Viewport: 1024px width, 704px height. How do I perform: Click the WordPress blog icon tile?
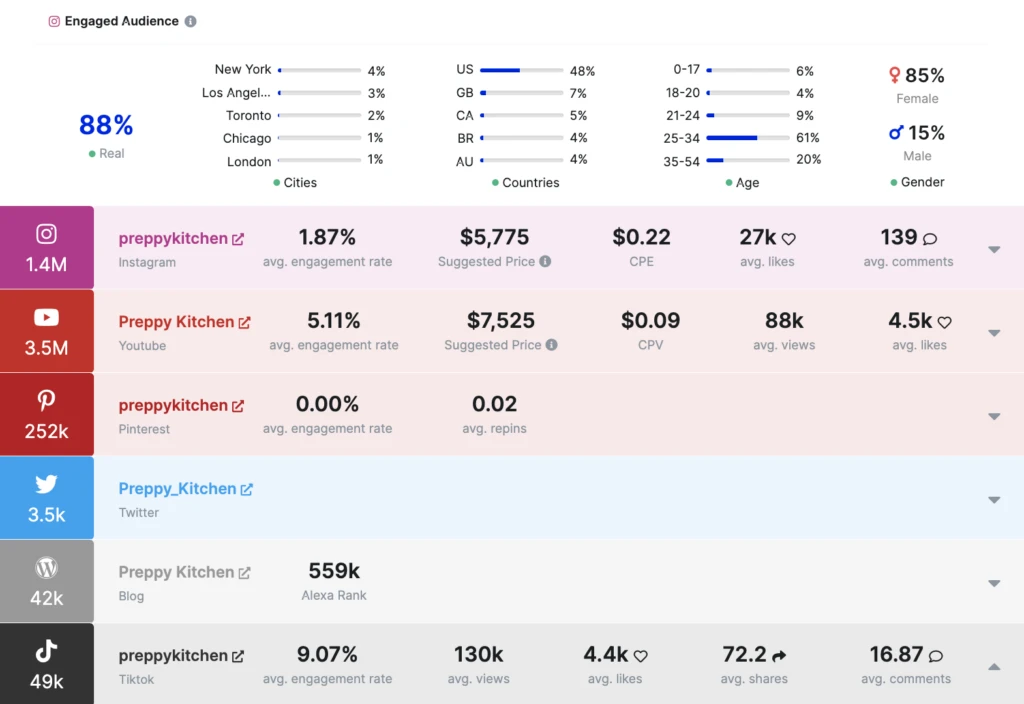click(46, 581)
